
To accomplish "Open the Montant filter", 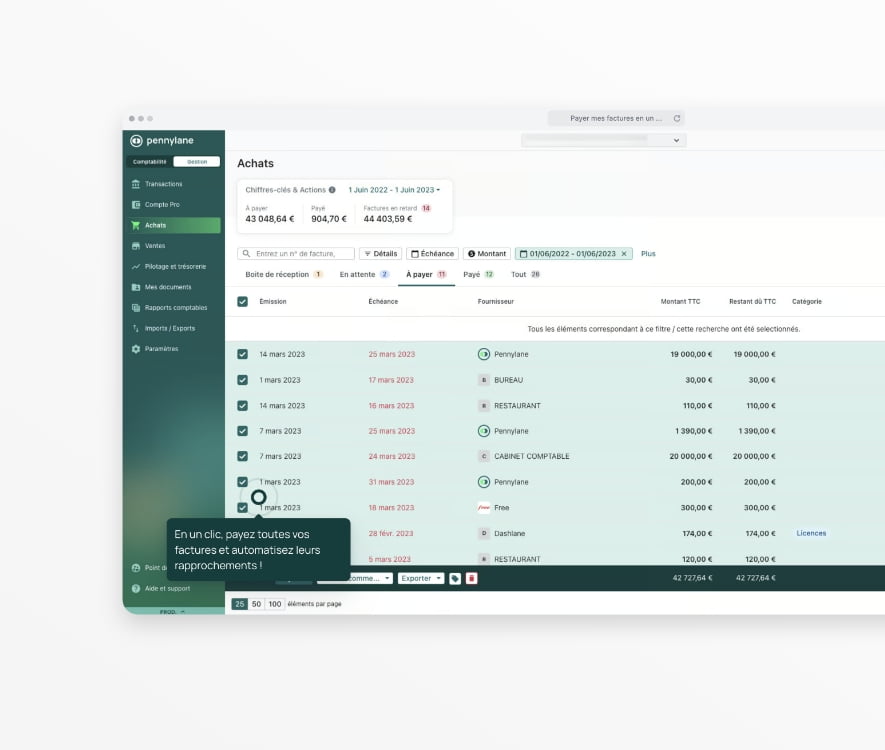I will [487, 254].
